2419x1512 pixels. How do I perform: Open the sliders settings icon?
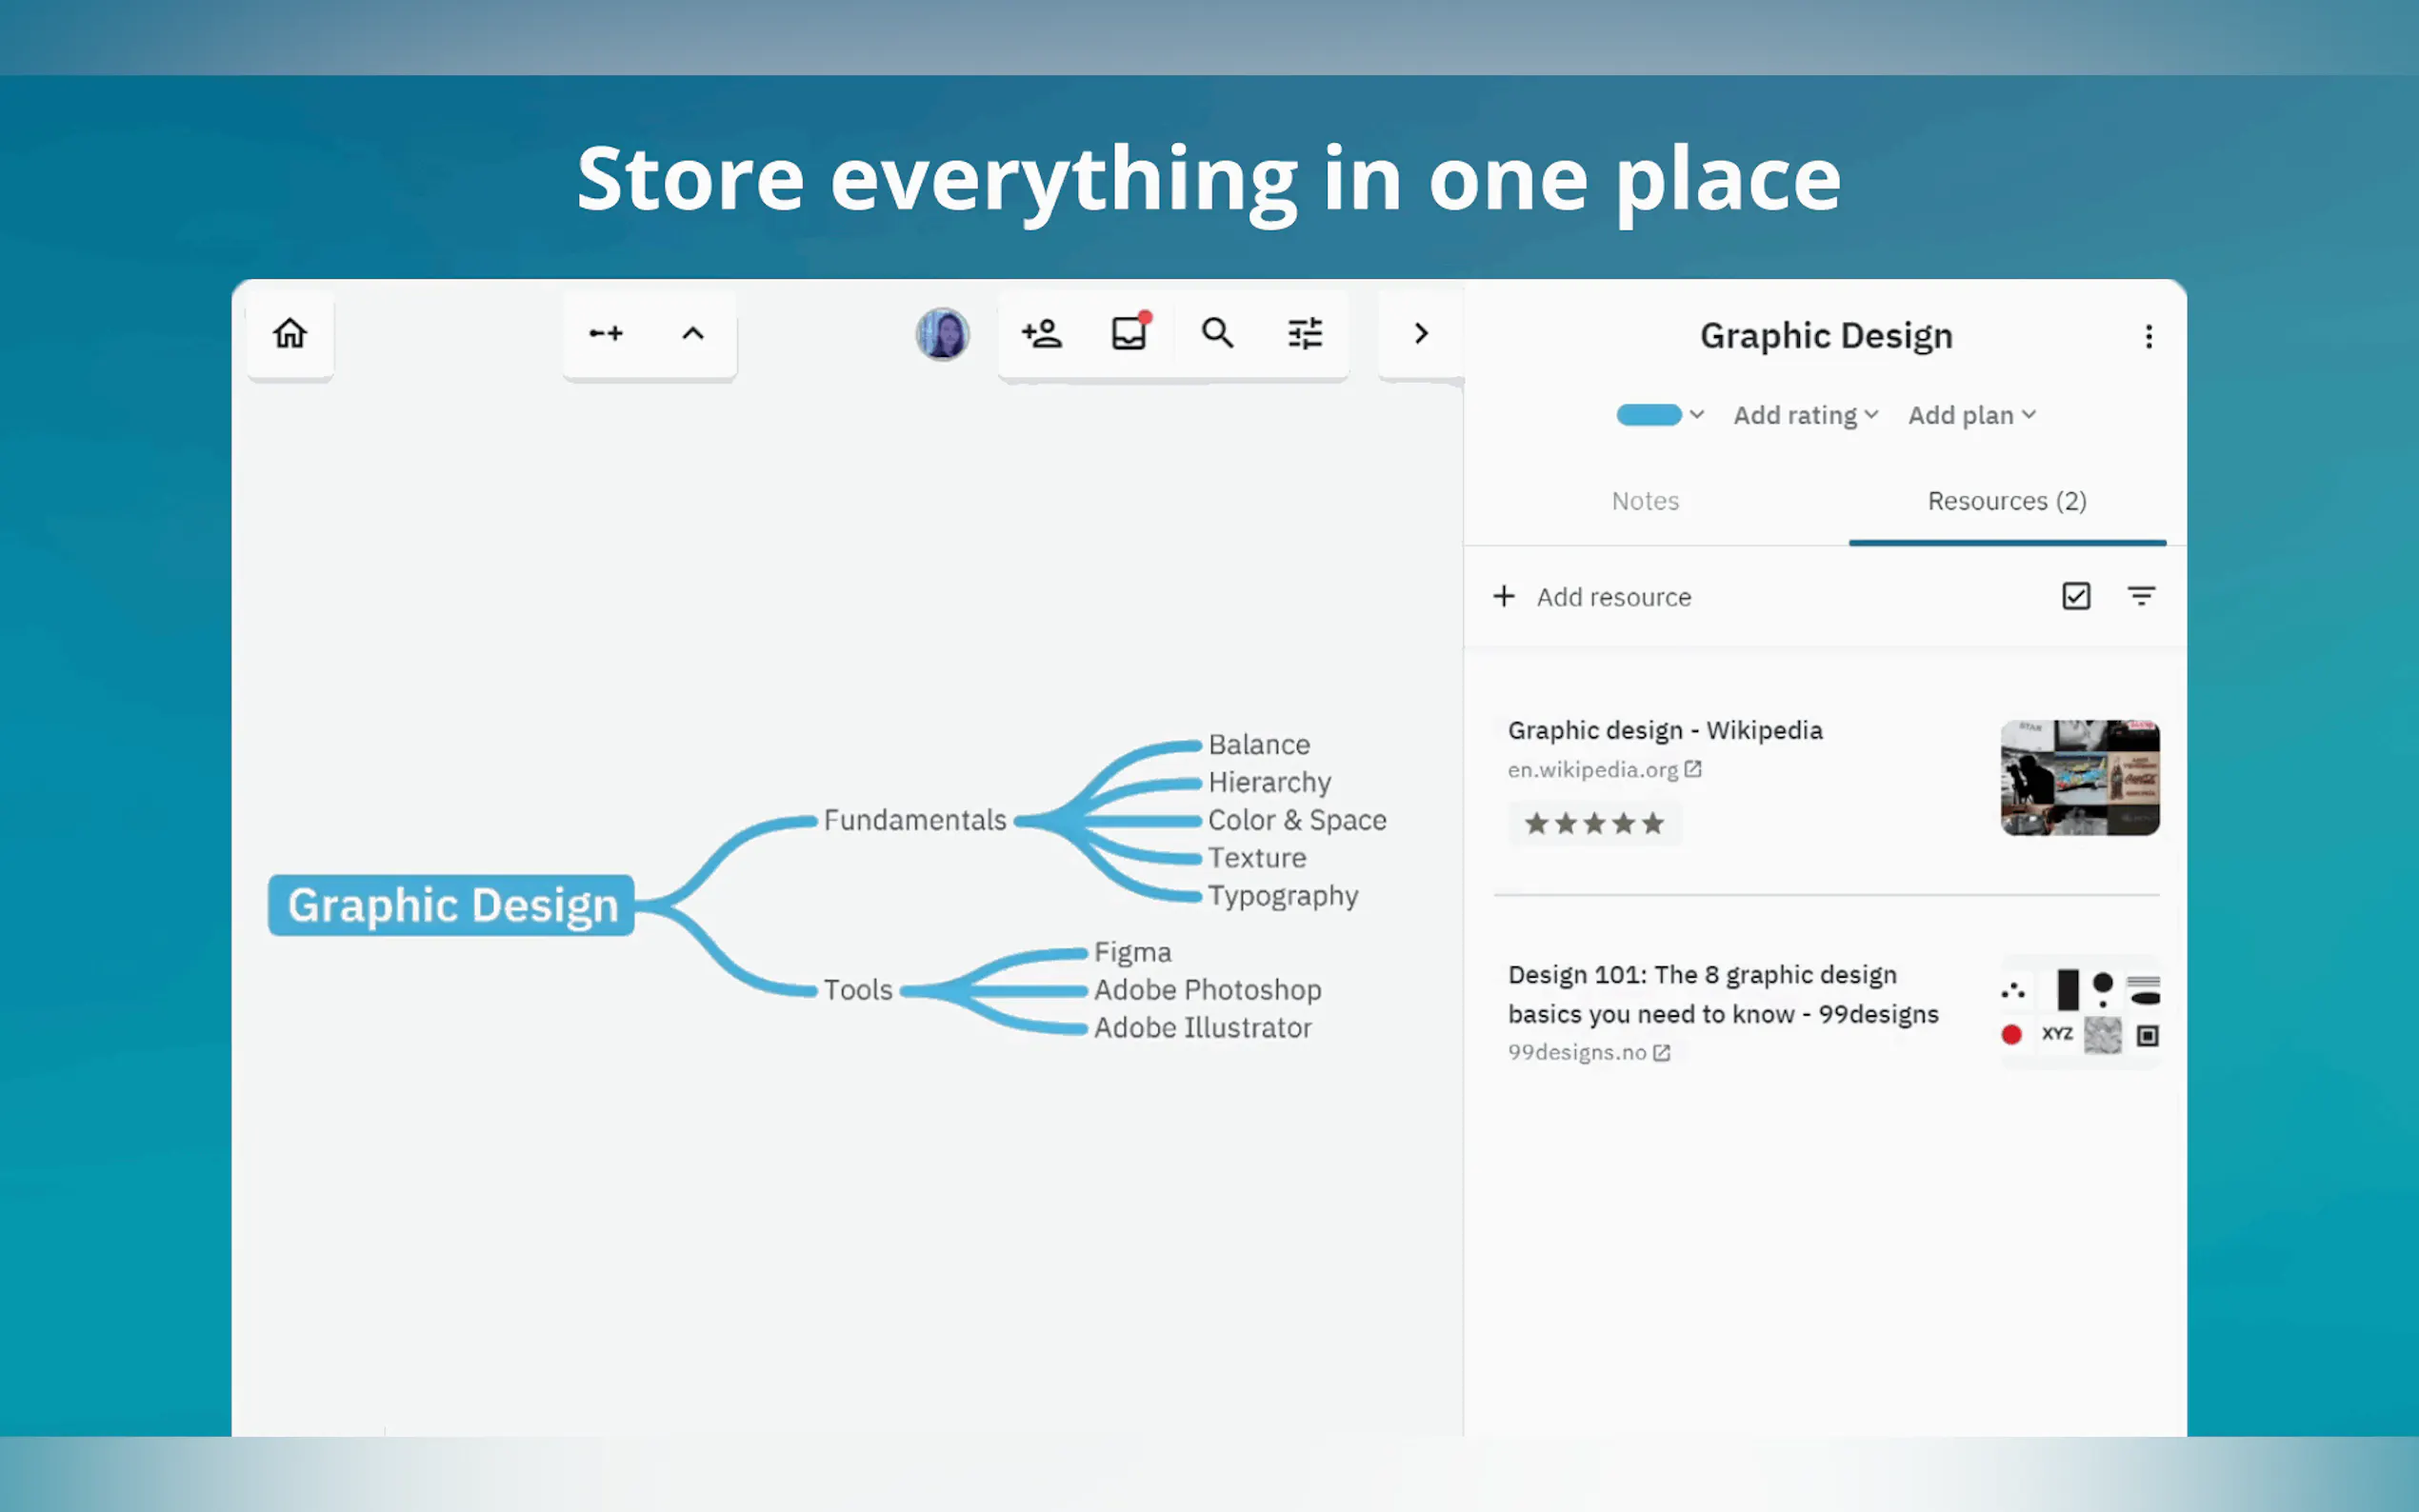click(1305, 333)
